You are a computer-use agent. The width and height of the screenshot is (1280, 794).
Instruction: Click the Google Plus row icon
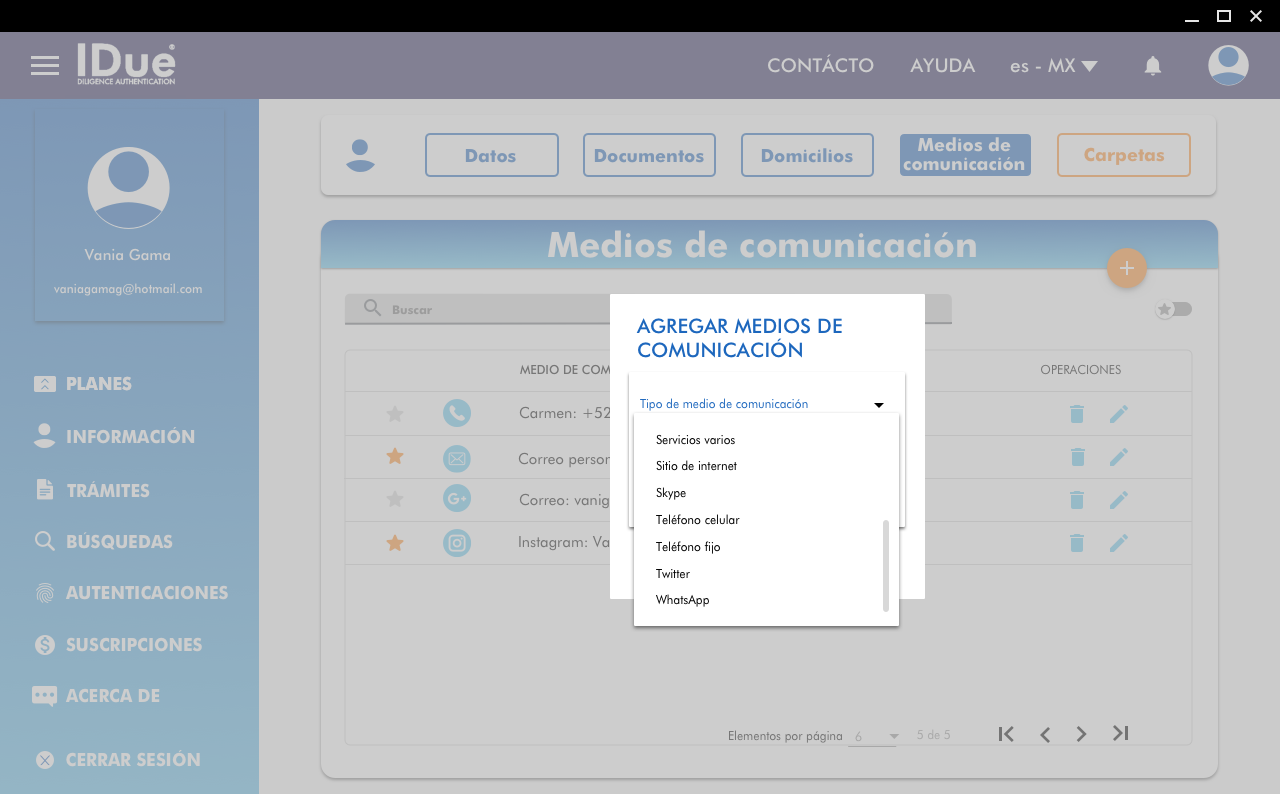click(x=457, y=500)
